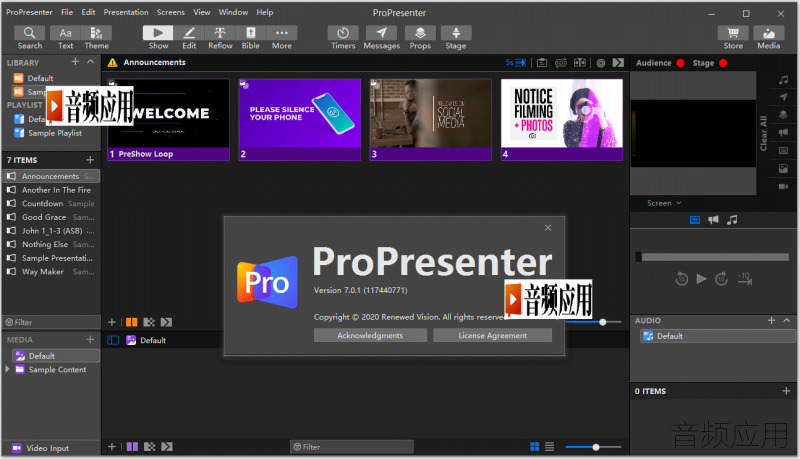Open the Edit menu
Image resolution: width=800 pixels, height=459 pixels.
click(88, 12)
